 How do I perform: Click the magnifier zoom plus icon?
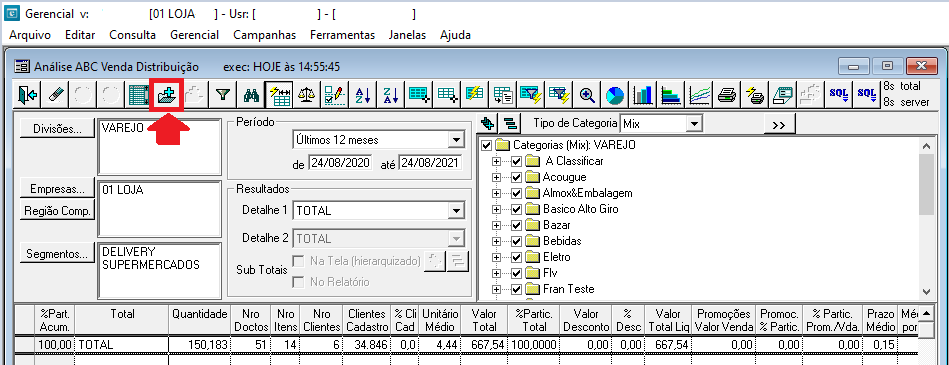point(586,95)
